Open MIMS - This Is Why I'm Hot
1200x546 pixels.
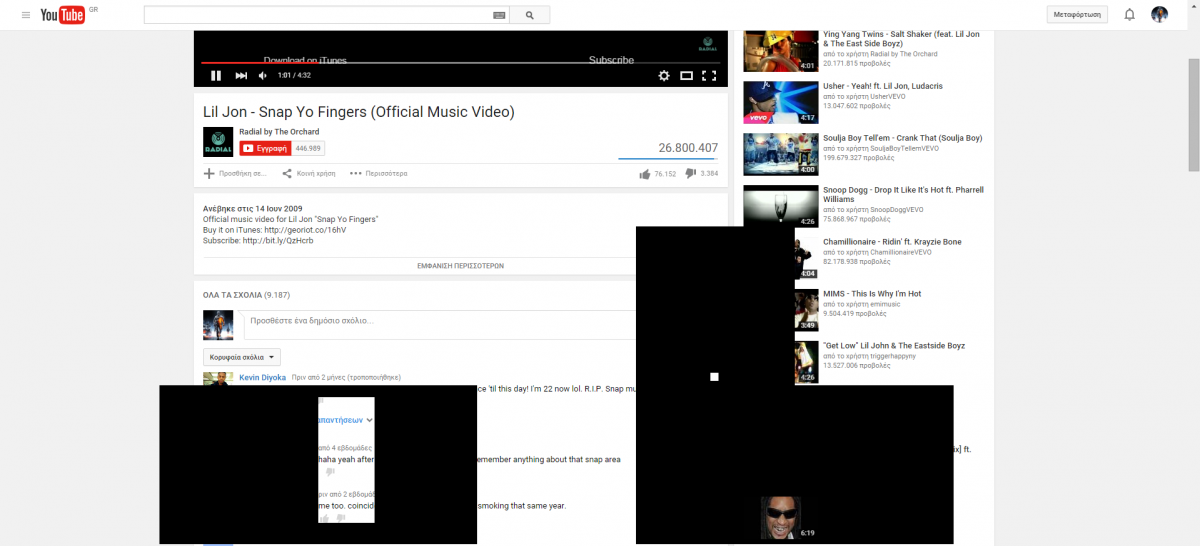tap(872, 294)
